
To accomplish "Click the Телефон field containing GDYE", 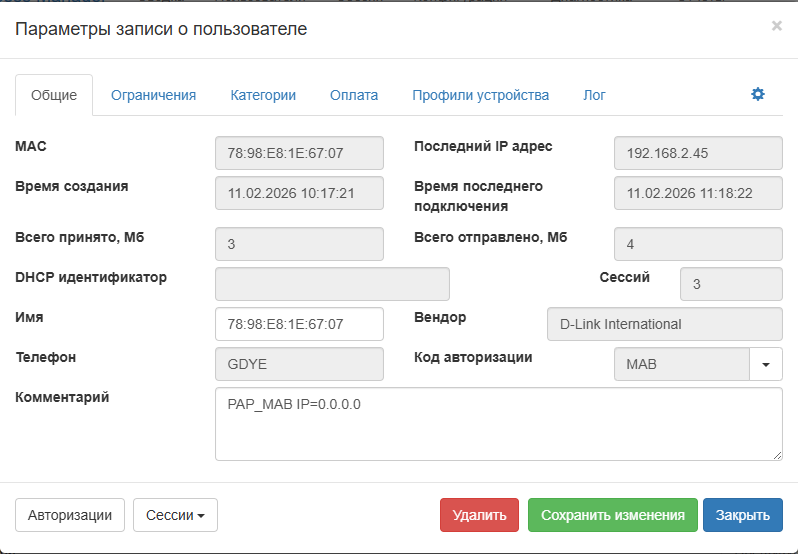I will (x=299, y=364).
